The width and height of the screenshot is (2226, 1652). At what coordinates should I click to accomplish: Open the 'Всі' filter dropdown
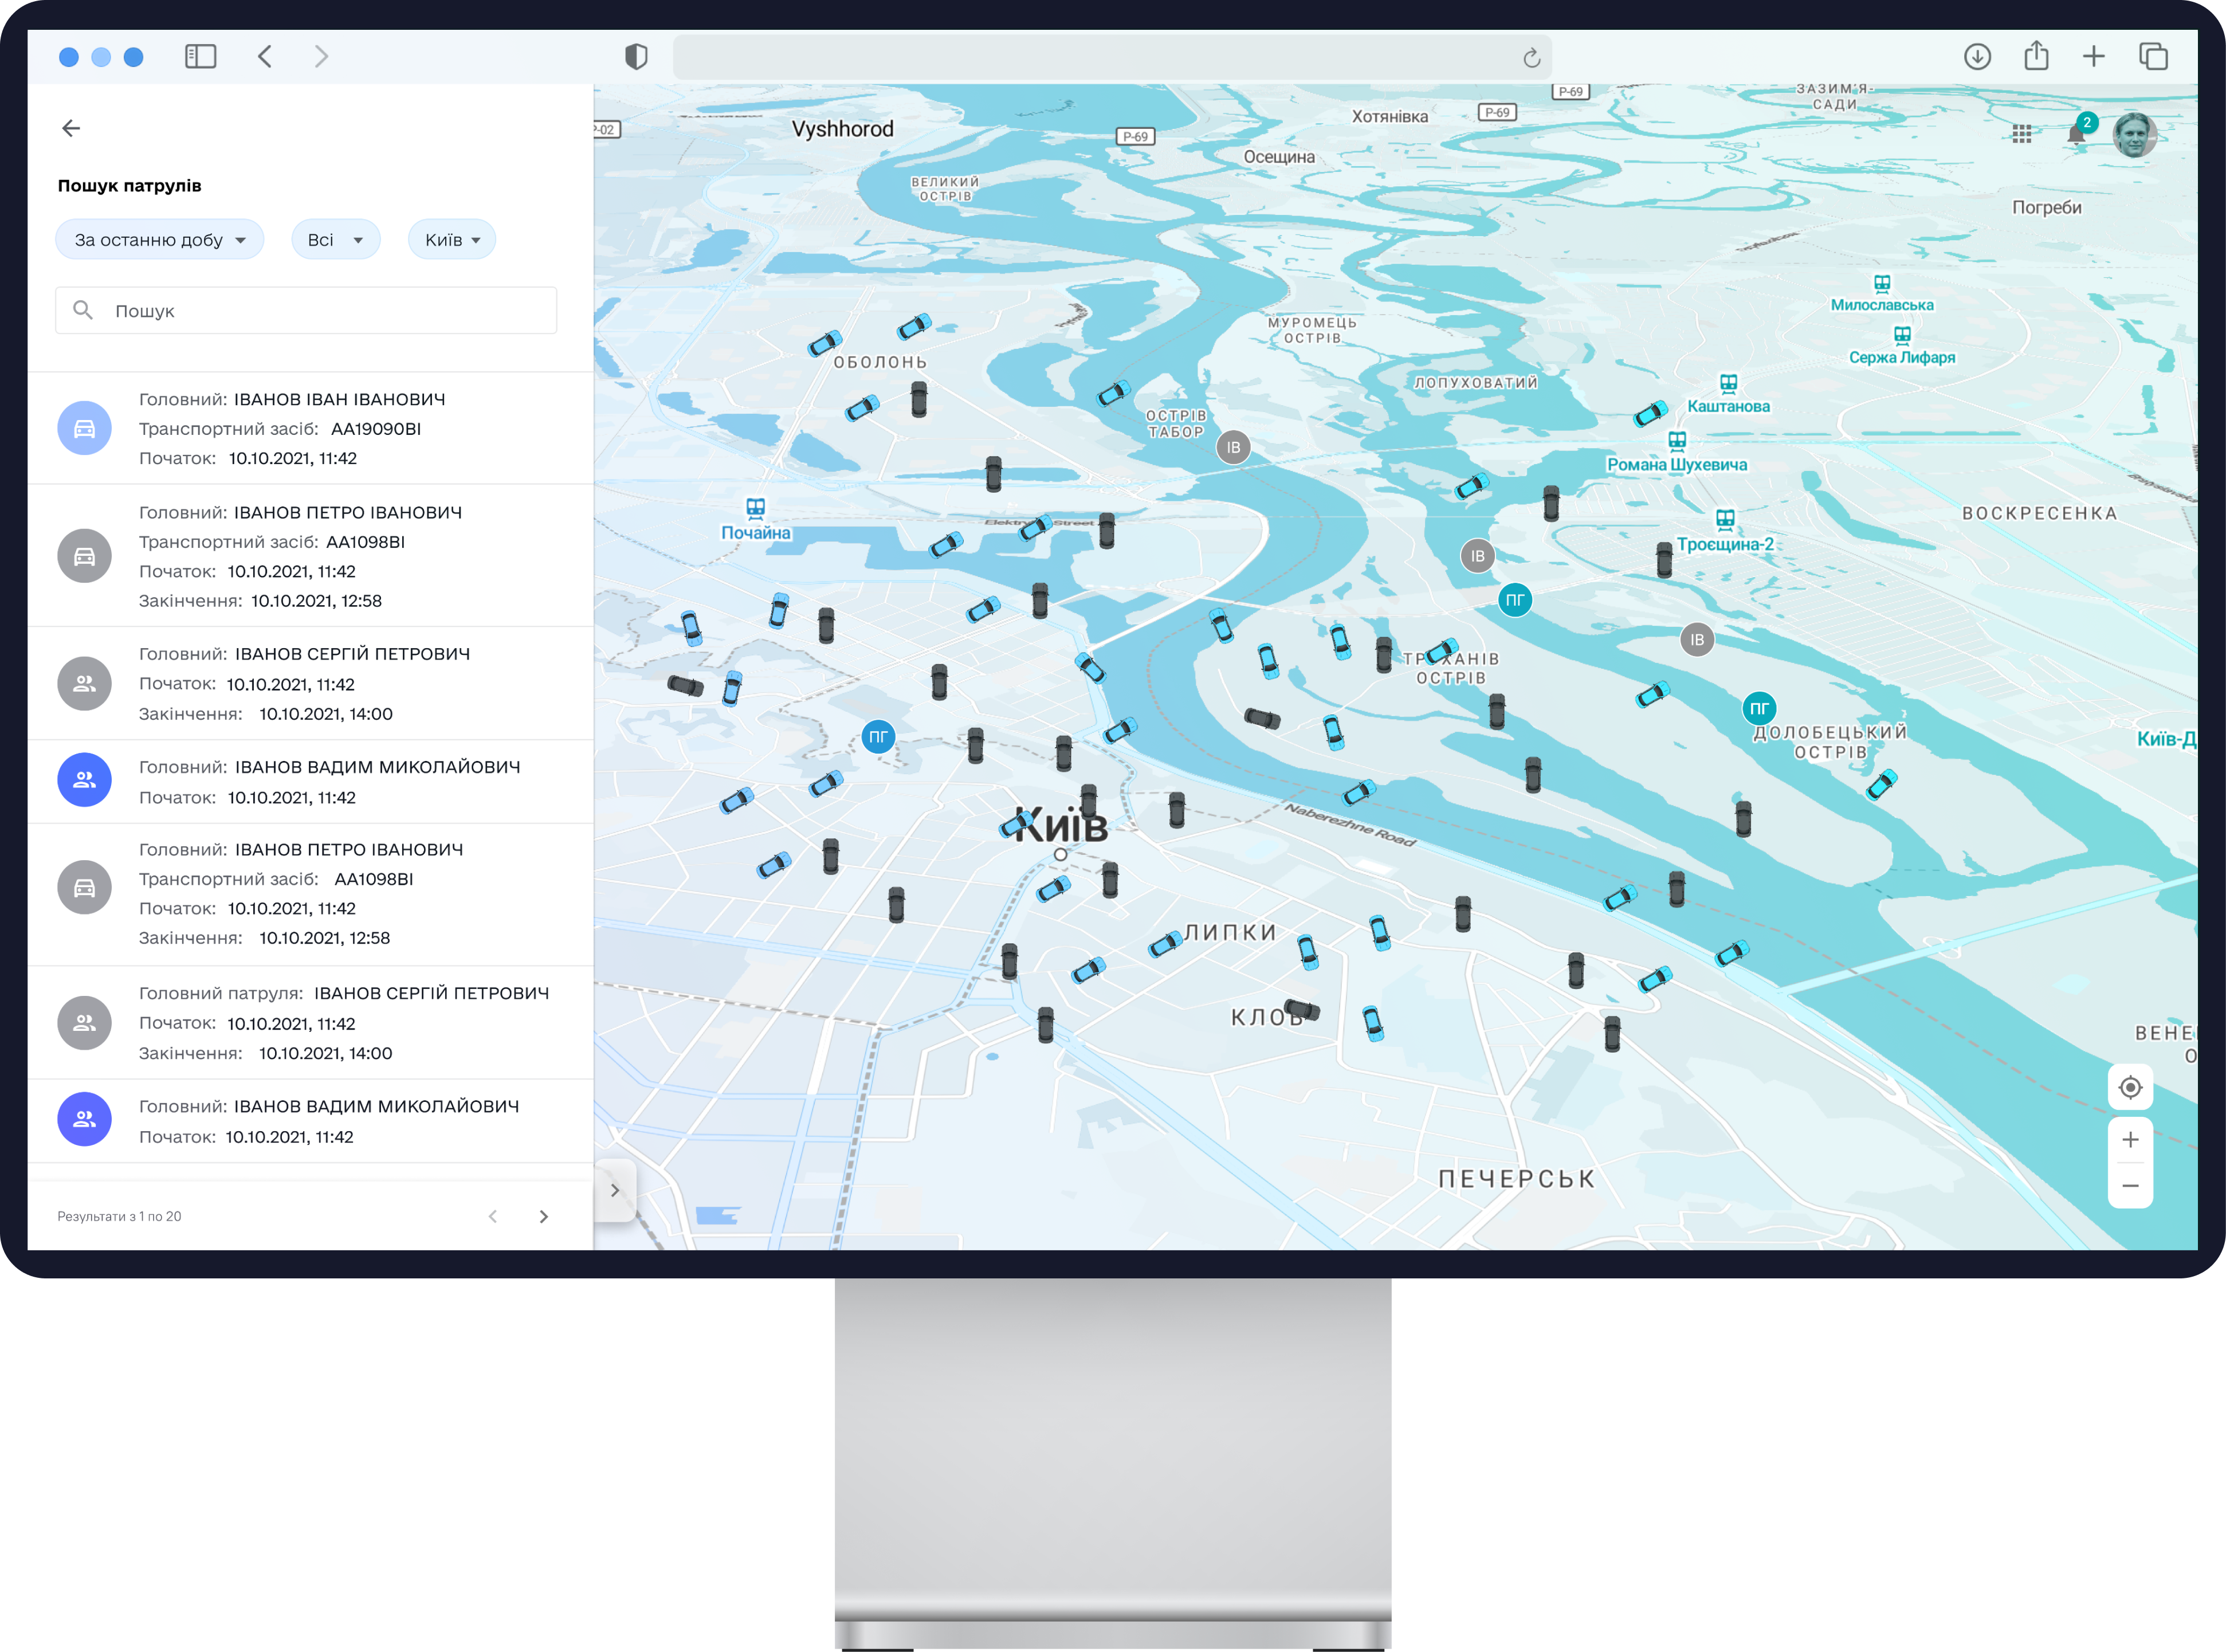click(x=335, y=240)
